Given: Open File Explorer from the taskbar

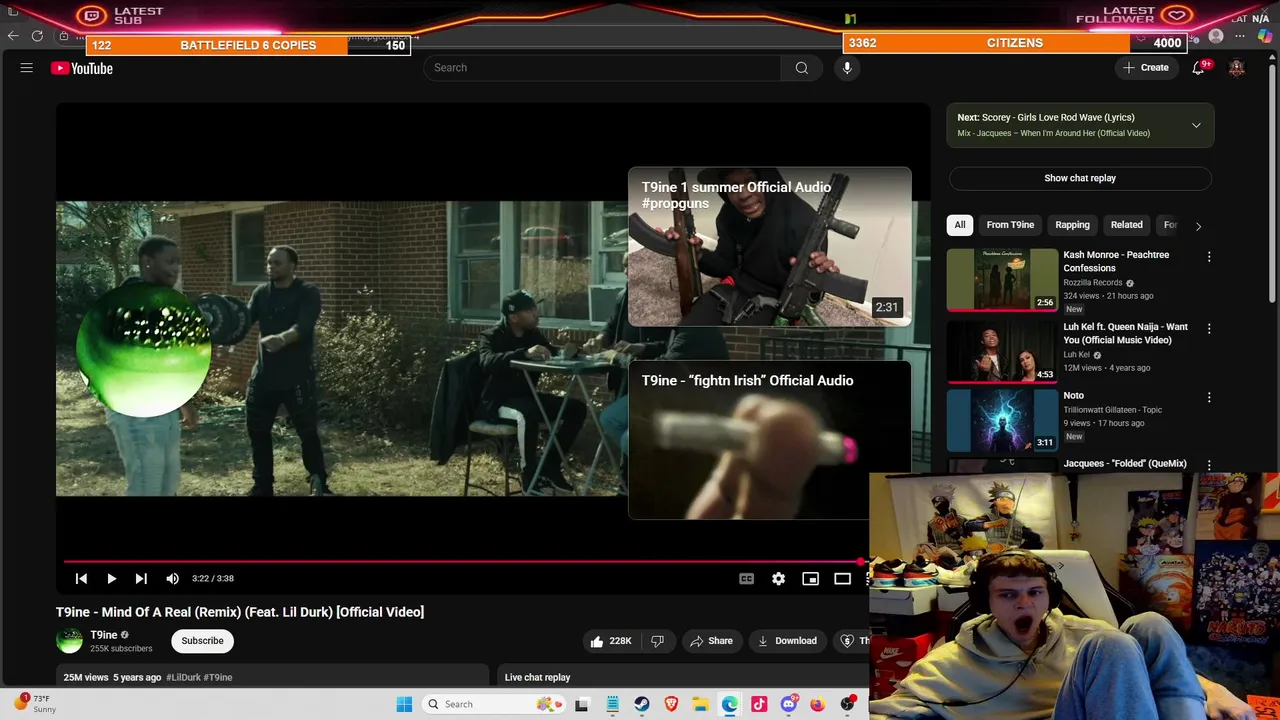Looking at the screenshot, I should pyautogui.click(x=701, y=704).
